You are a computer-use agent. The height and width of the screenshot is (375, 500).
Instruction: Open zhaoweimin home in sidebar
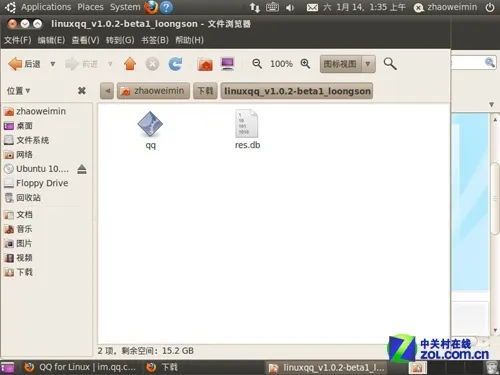pyautogui.click(x=35, y=111)
